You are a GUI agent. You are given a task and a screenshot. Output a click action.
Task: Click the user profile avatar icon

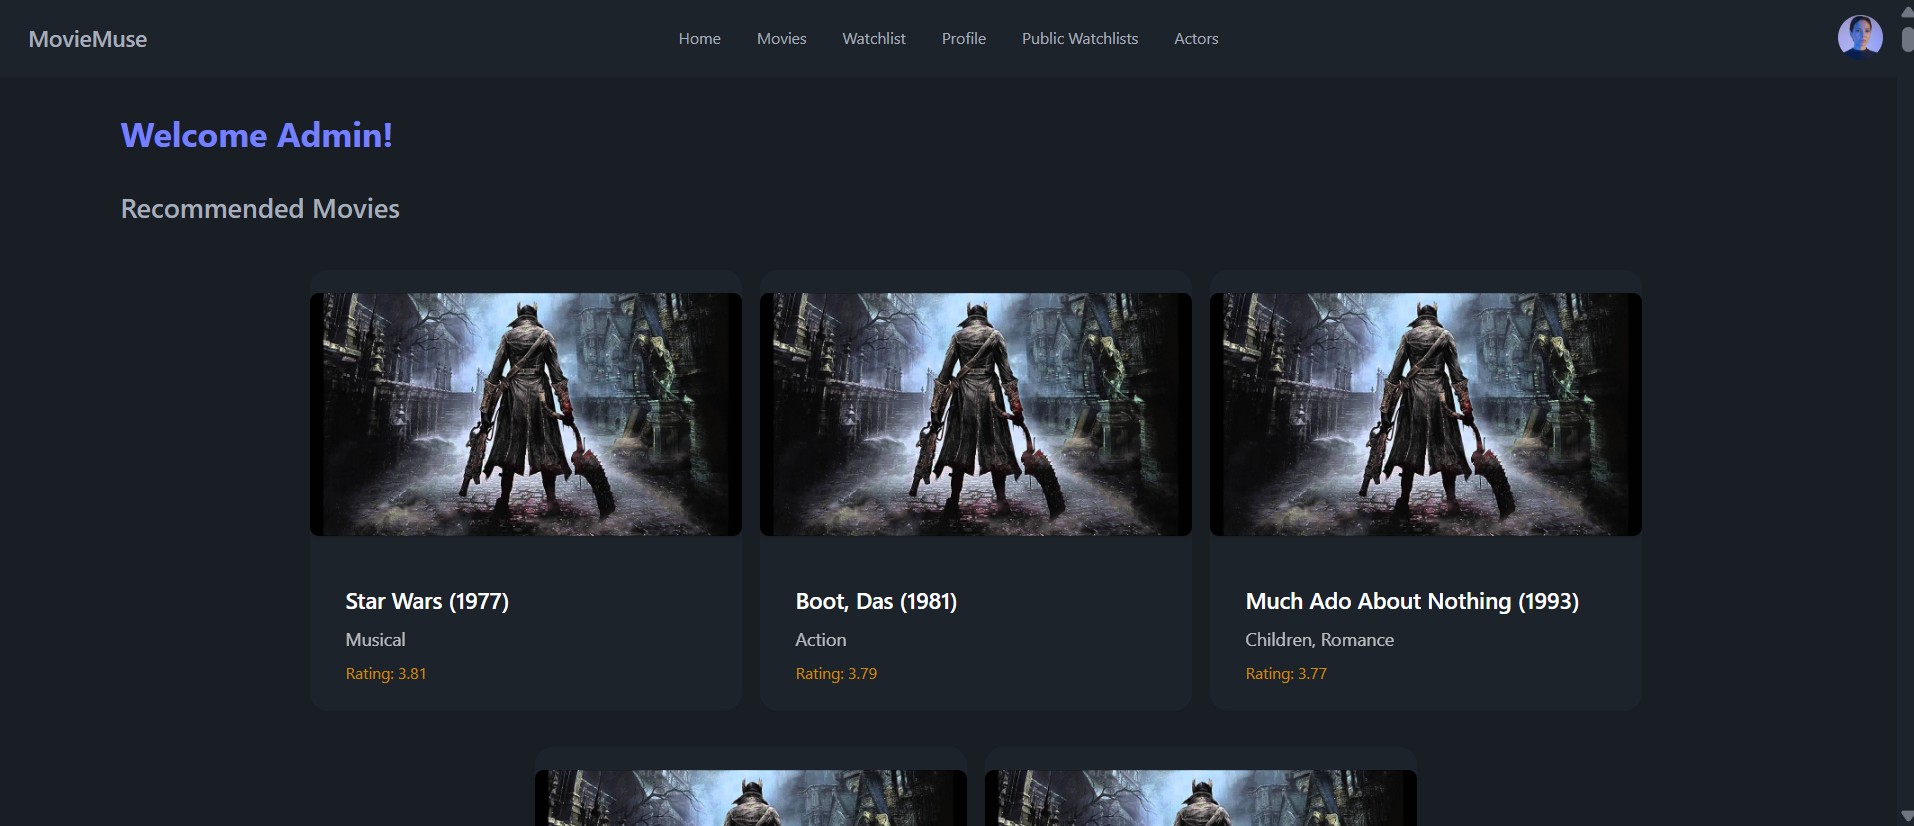tap(1859, 38)
